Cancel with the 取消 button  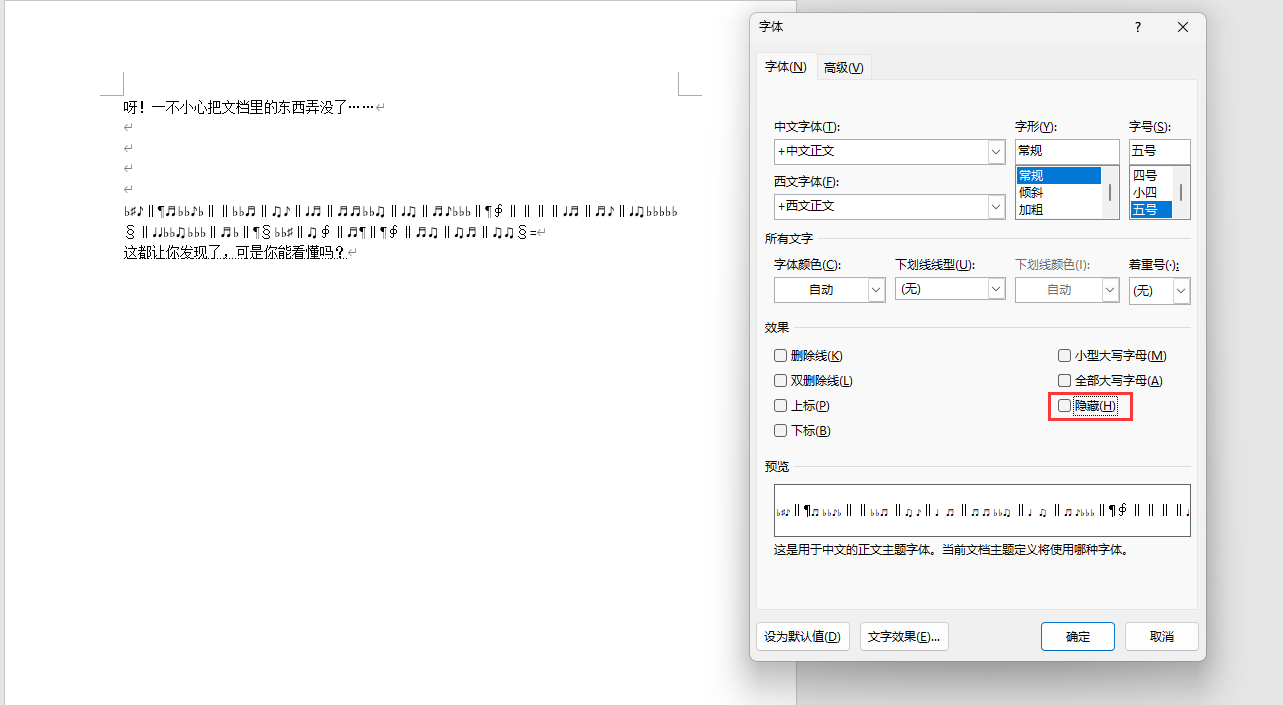point(1161,637)
